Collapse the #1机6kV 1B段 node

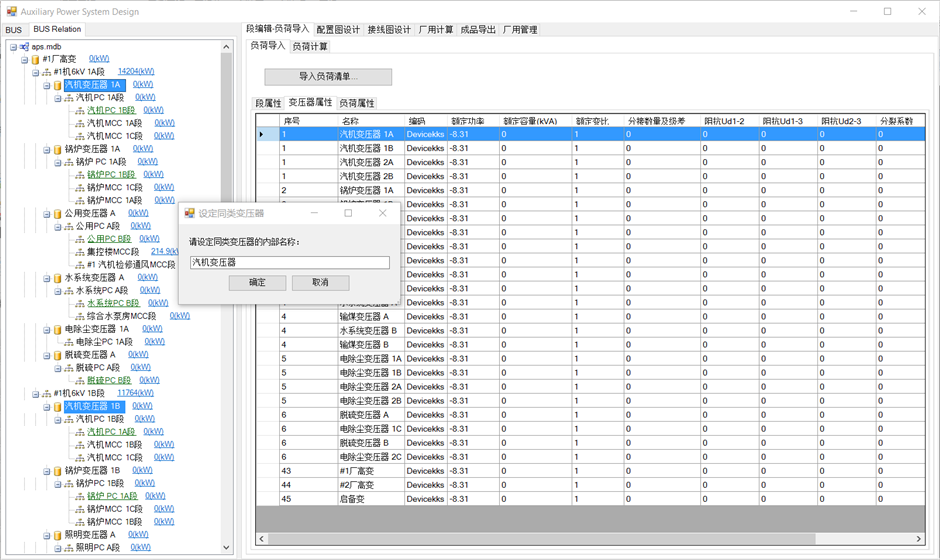pos(35,394)
